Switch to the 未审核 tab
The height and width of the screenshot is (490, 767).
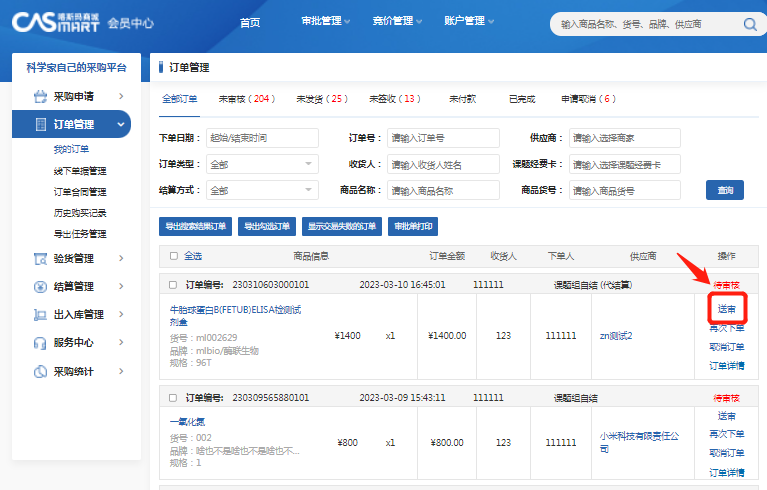tap(246, 99)
